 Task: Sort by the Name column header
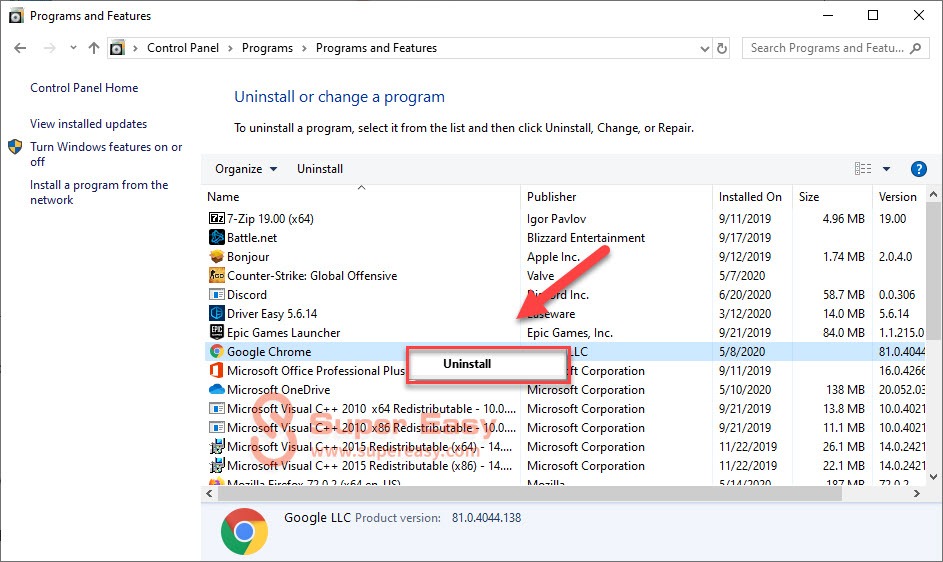pos(223,197)
